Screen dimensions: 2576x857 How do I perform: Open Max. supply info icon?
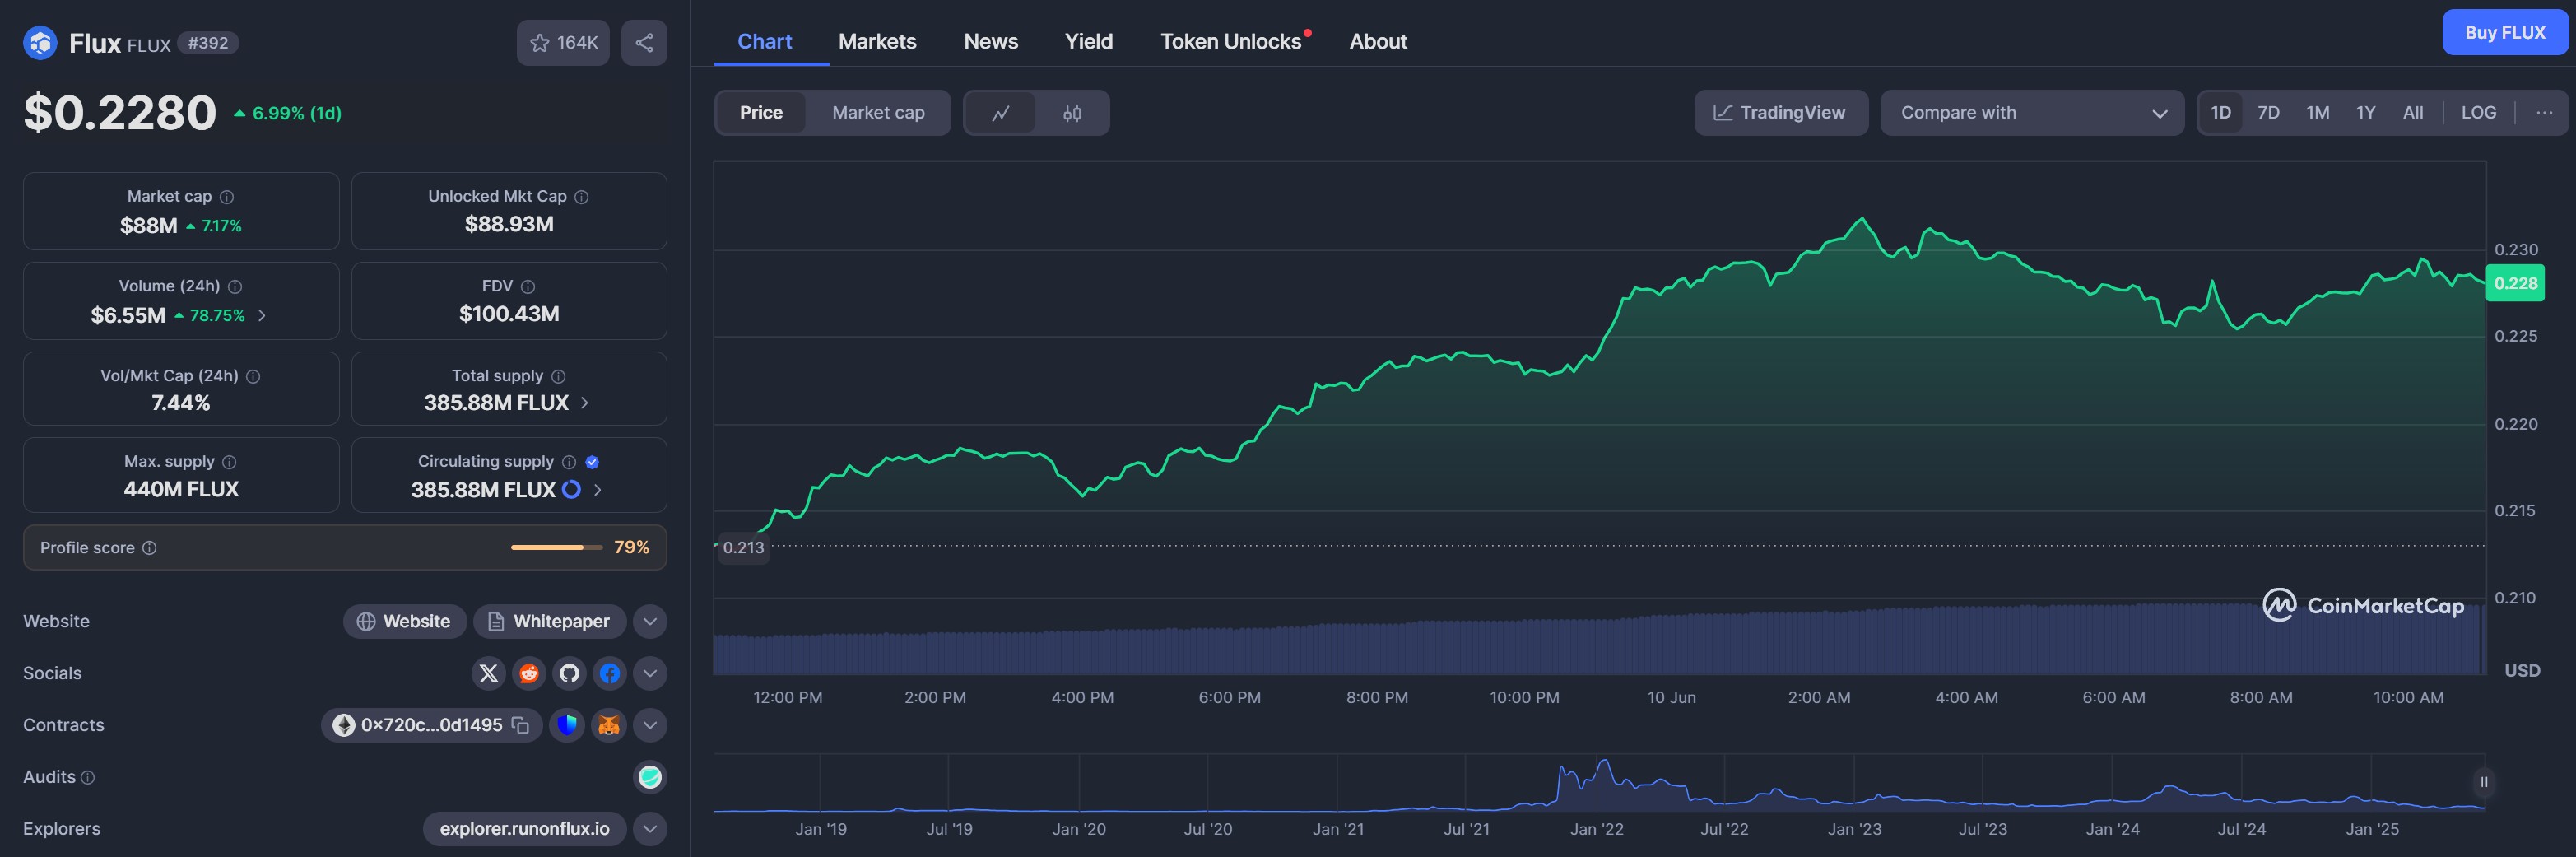pyautogui.click(x=229, y=462)
